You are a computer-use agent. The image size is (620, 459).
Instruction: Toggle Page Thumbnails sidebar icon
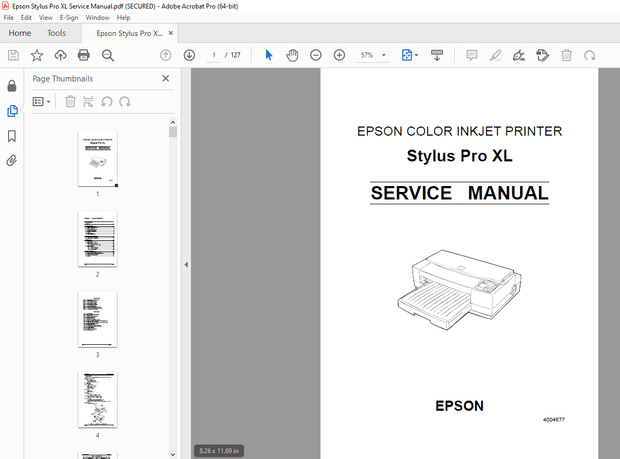(x=12, y=111)
